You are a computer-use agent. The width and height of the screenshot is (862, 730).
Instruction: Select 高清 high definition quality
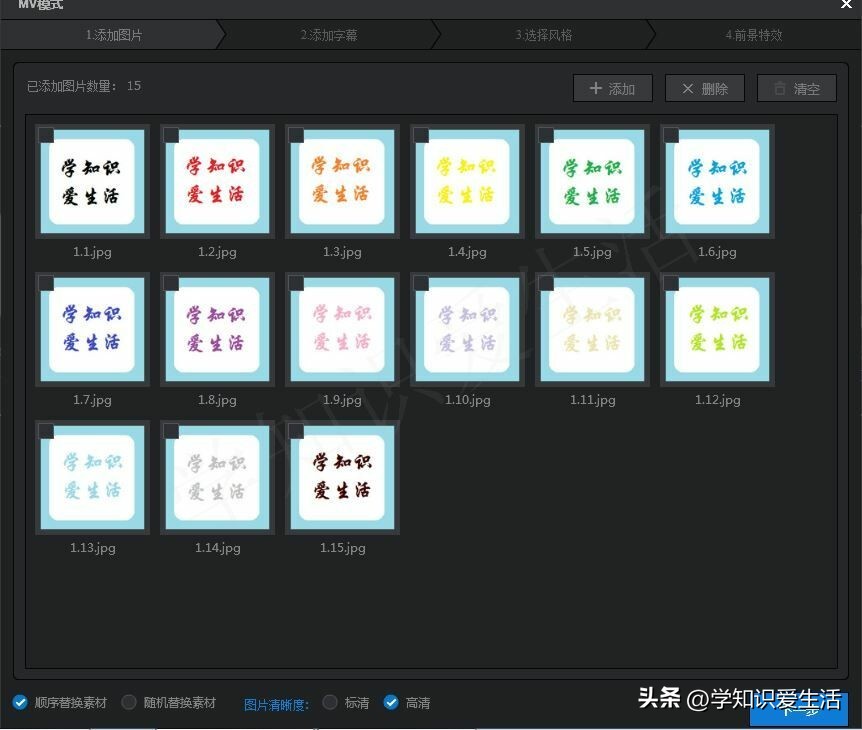390,703
